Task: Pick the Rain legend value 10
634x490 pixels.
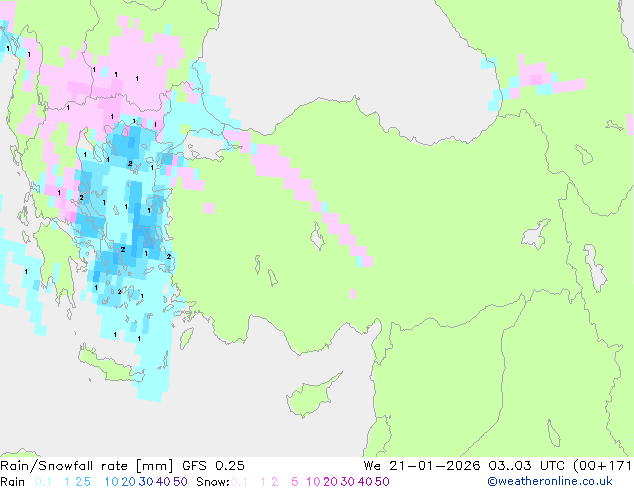Action: point(112,482)
